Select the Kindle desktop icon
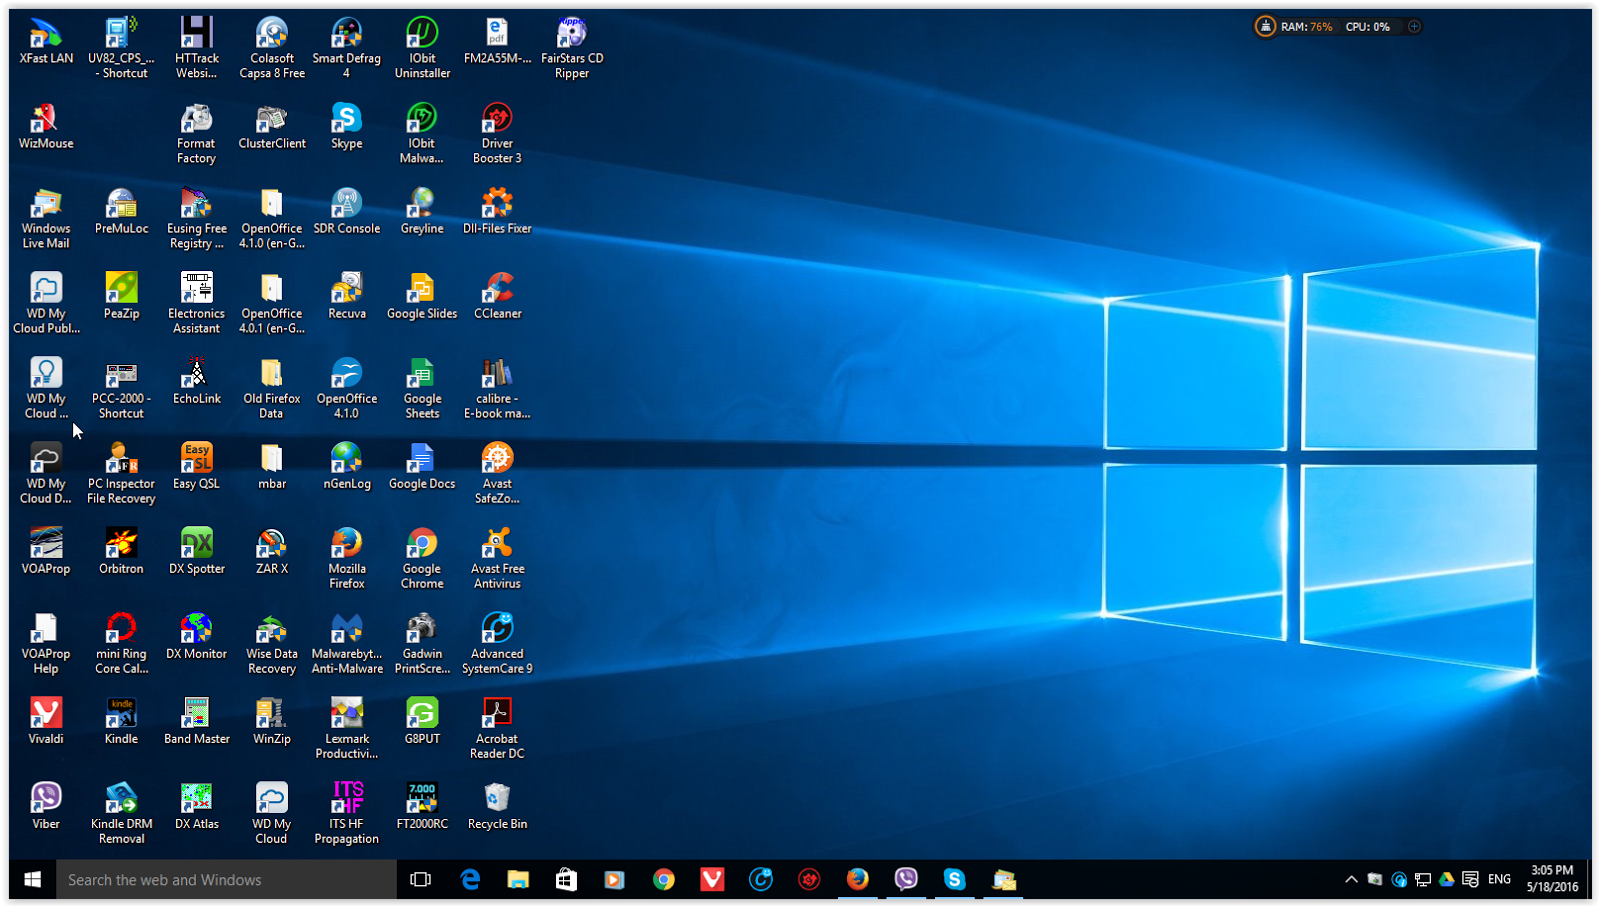The height and width of the screenshot is (907, 1600). coord(121,722)
